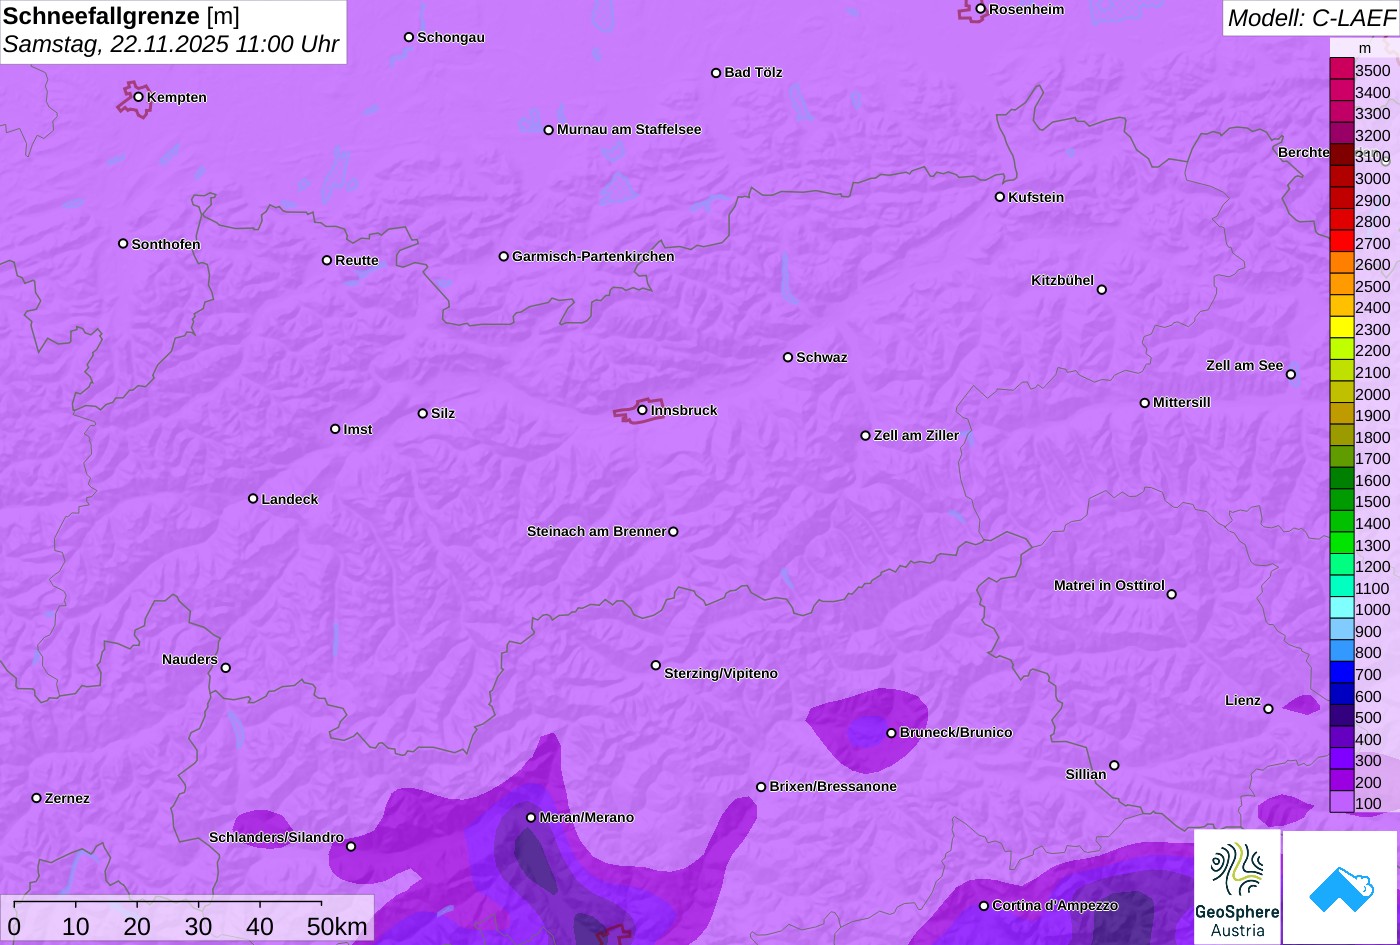Screen dimensions: 1400x945
Task: Select the 'Sterzing/Vipiteno' label
Action: point(721,673)
